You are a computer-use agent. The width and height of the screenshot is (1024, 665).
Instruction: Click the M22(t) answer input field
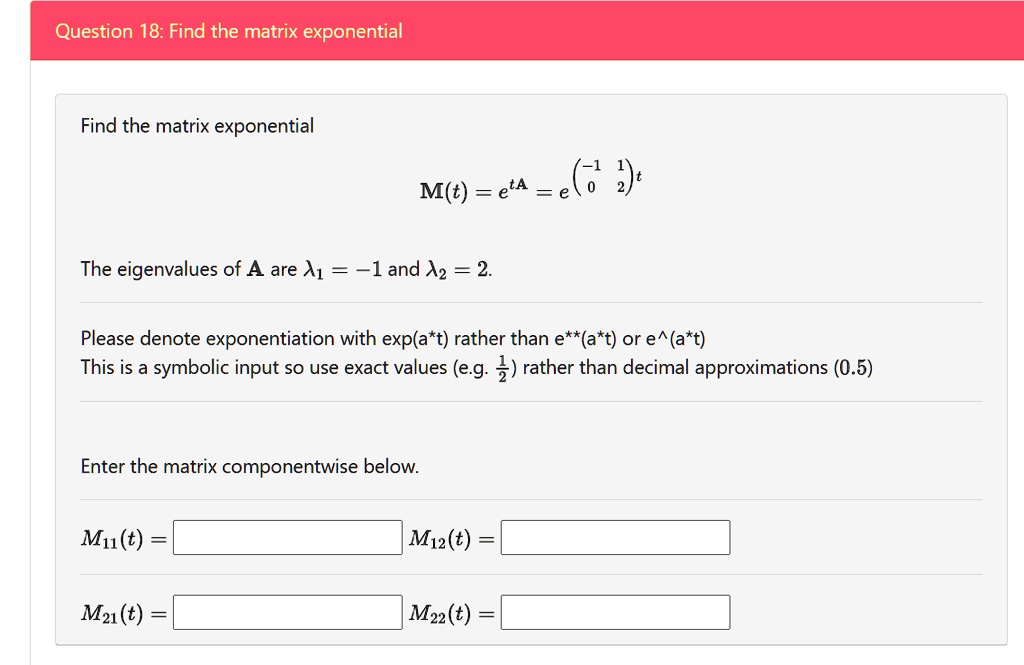(x=615, y=612)
